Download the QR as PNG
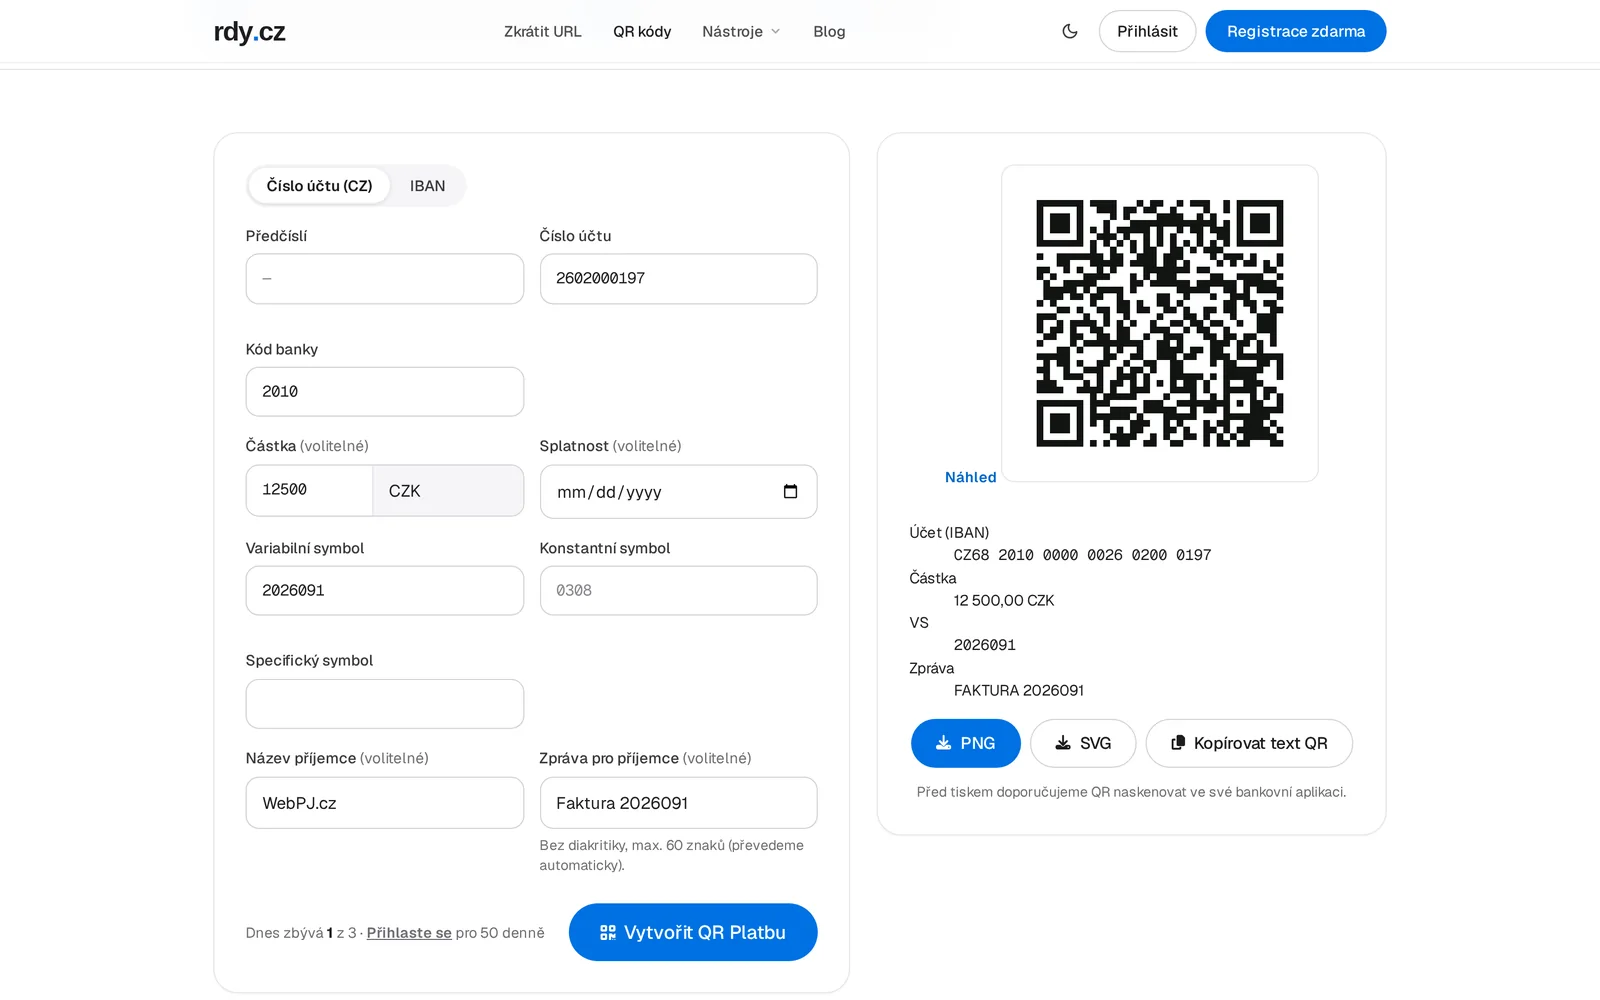 tap(965, 743)
